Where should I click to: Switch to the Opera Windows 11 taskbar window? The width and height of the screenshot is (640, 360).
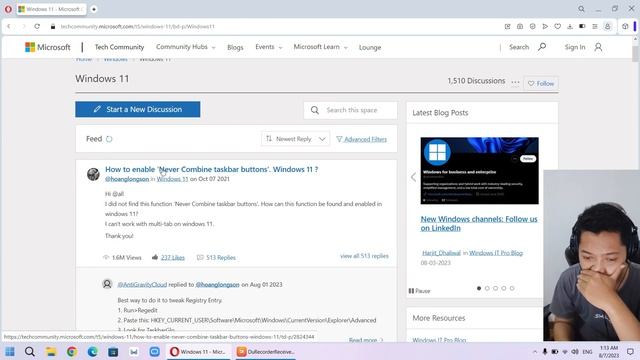point(199,351)
